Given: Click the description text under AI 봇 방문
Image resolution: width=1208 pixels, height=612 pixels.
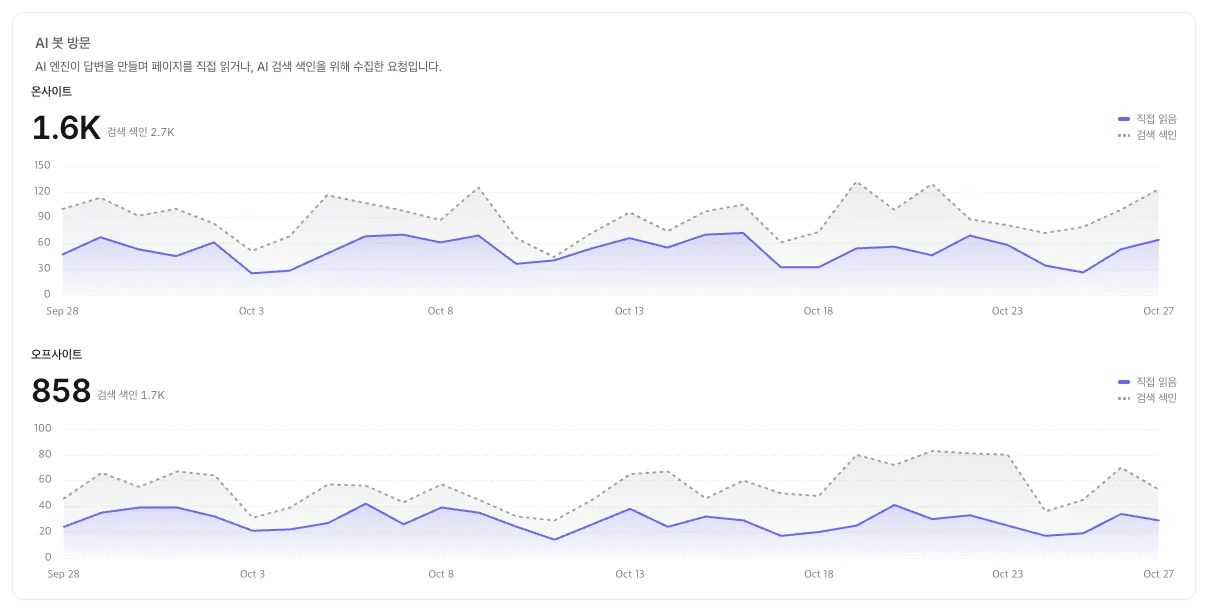Looking at the screenshot, I should click(x=238, y=67).
